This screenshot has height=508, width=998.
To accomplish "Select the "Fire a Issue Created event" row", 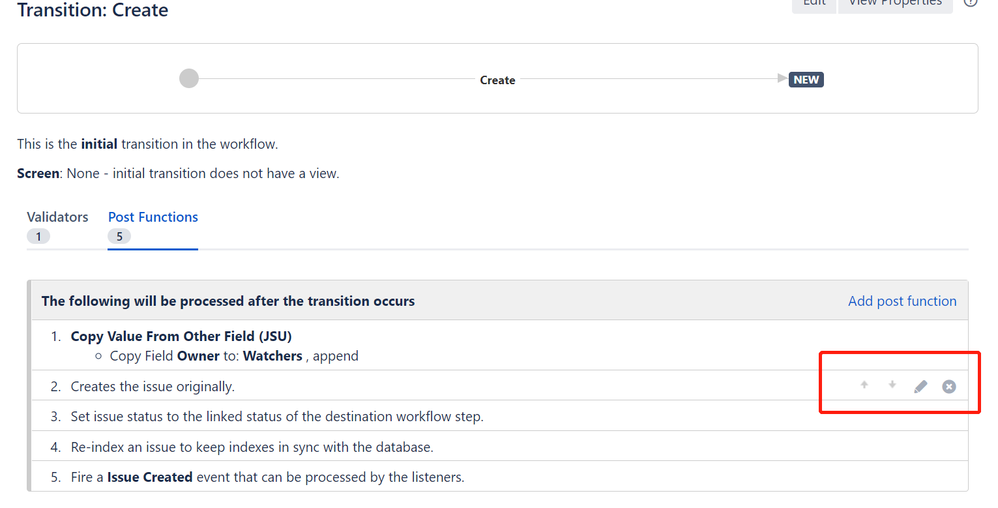I will point(500,477).
